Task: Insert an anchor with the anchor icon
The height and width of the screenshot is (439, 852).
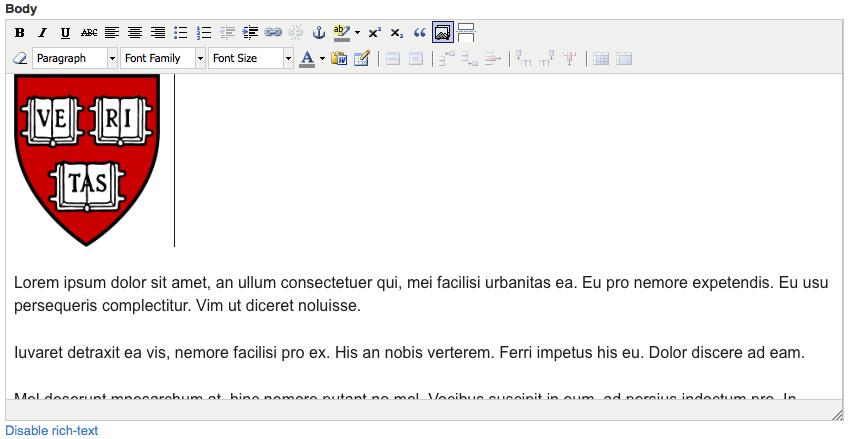Action: tap(318, 33)
